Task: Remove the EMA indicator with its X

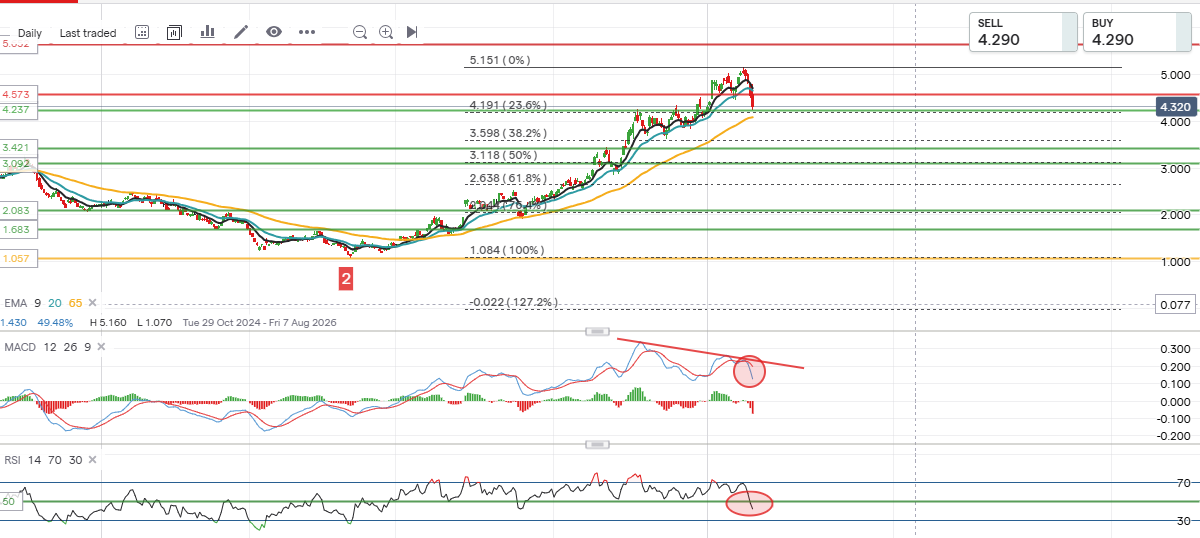Action: click(93, 302)
